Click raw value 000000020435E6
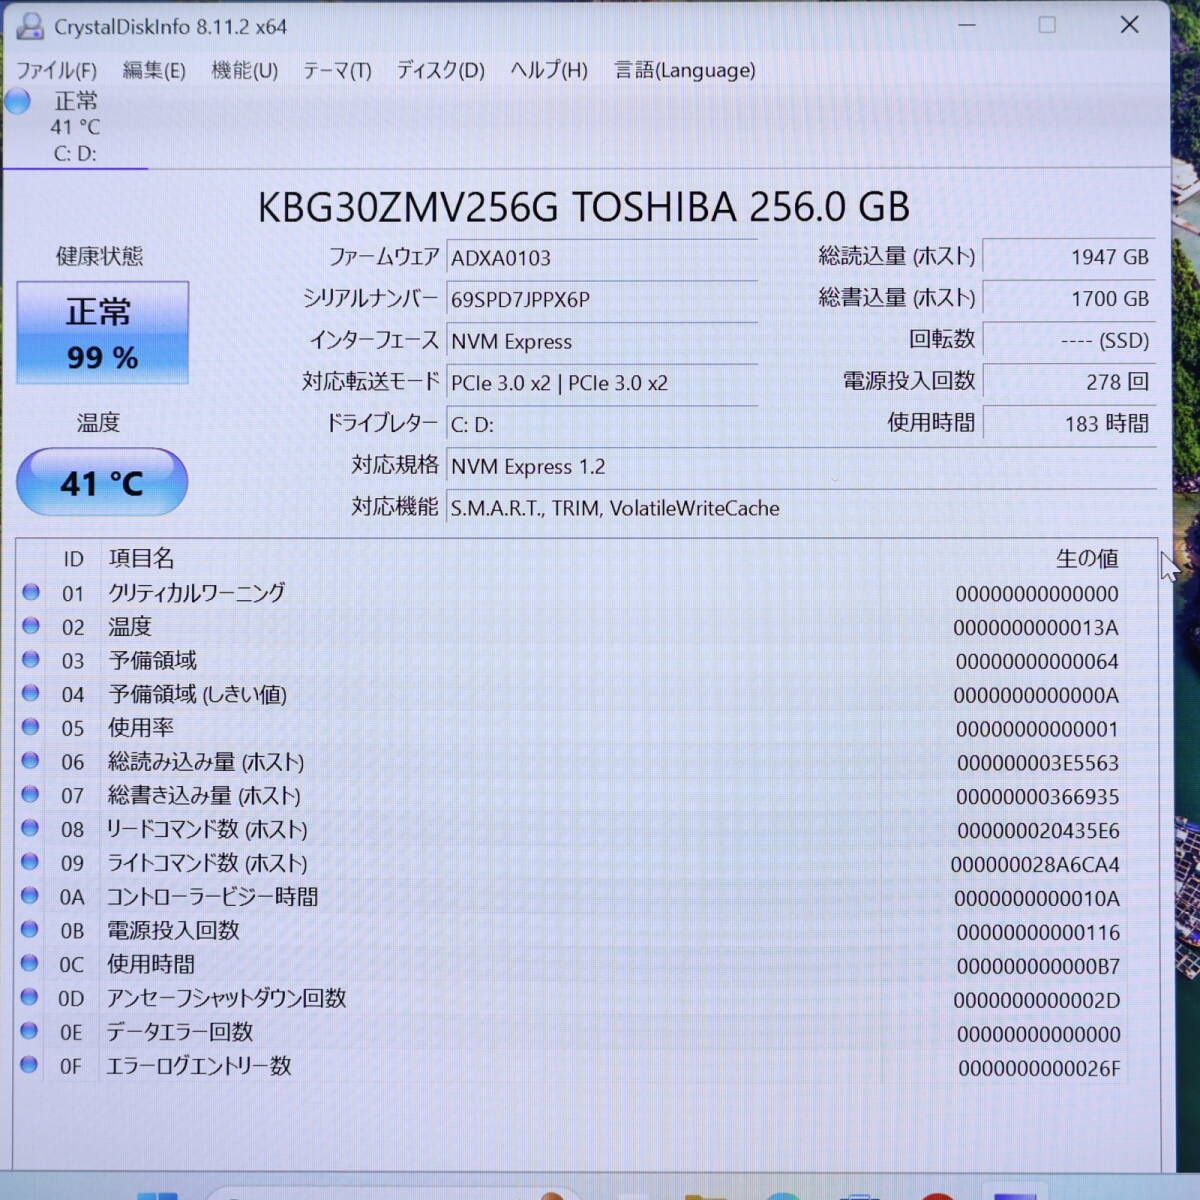 (x=1038, y=831)
